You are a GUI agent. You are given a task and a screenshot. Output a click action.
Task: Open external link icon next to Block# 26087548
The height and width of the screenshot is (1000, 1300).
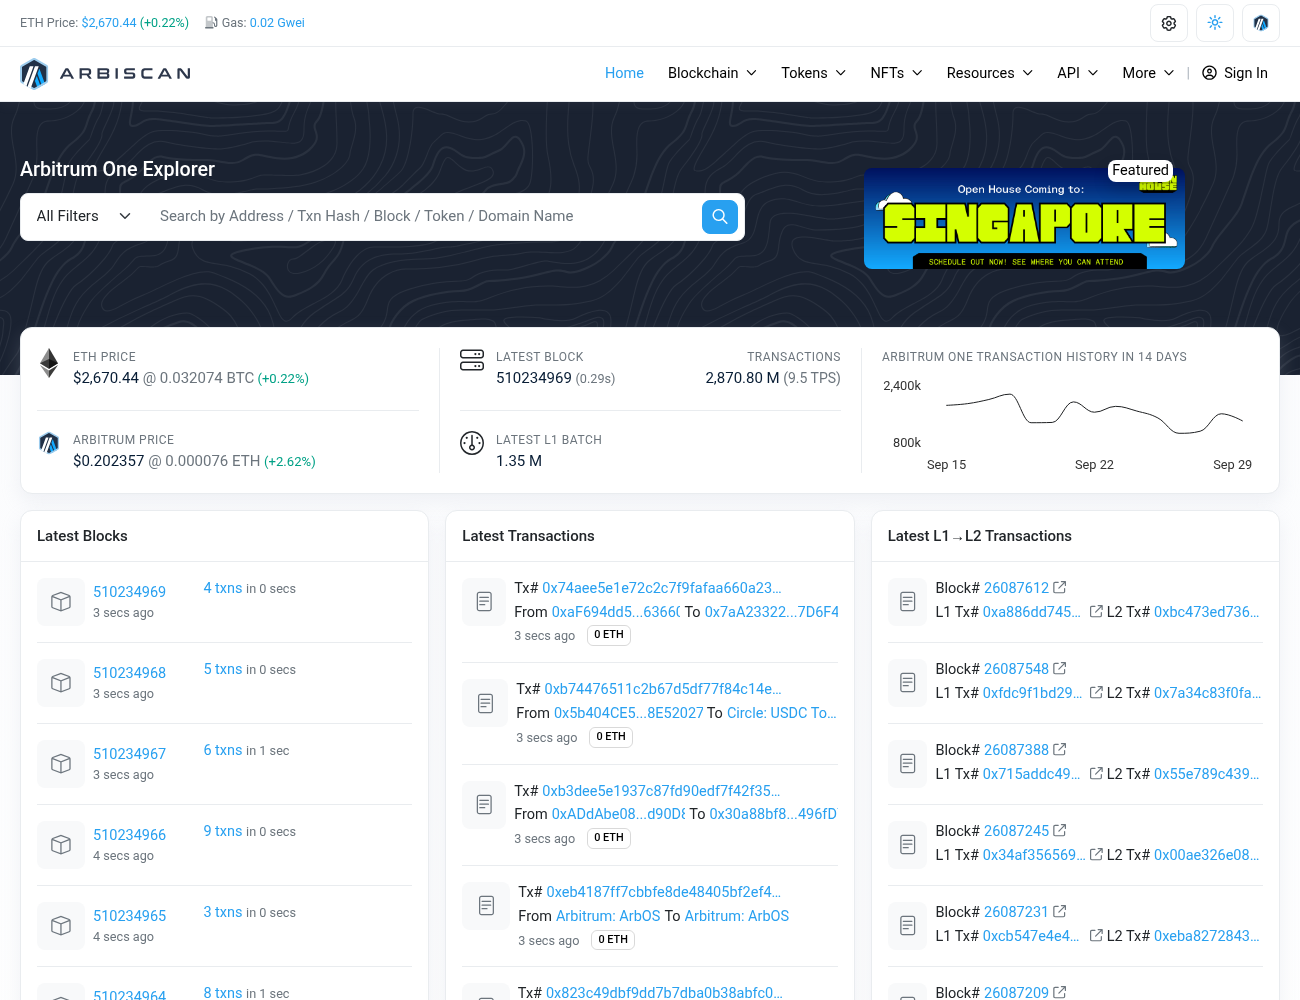click(x=1060, y=668)
